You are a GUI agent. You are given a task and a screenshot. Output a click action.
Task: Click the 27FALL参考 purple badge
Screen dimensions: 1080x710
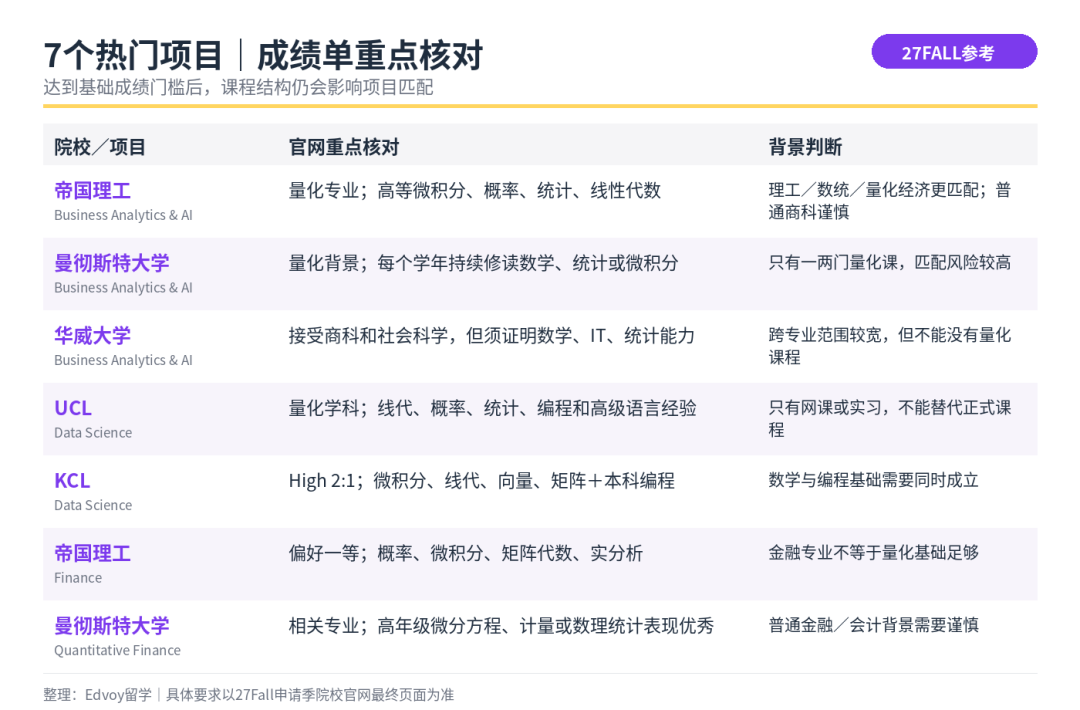pos(954,52)
